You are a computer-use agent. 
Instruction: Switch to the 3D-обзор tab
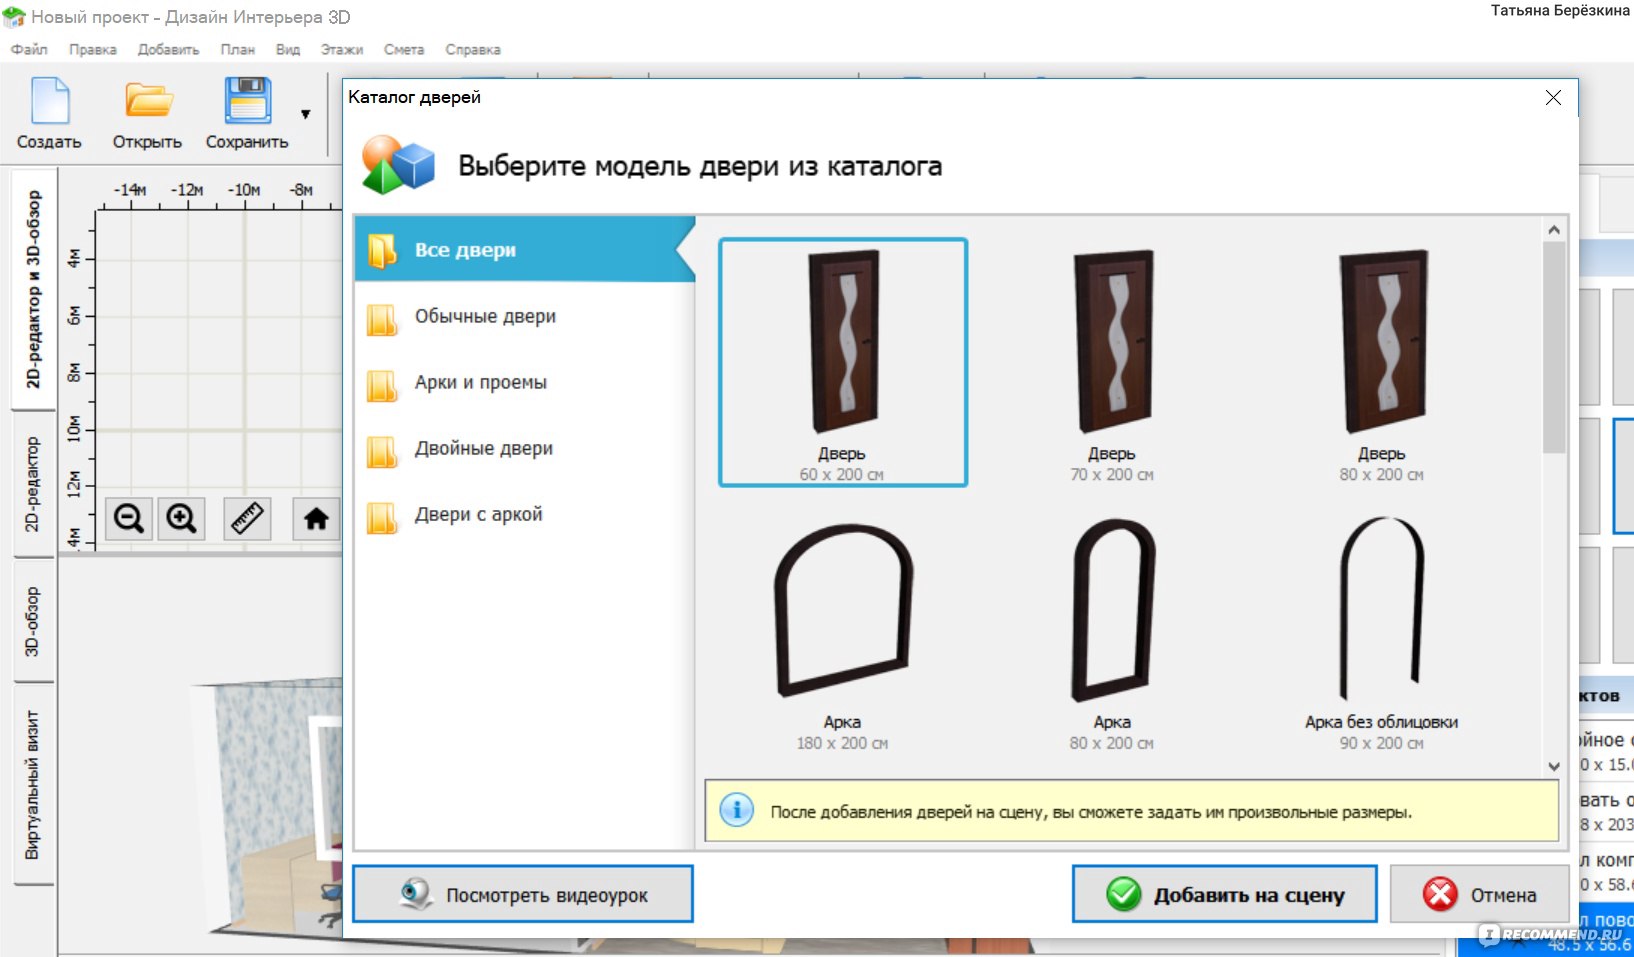click(33, 621)
